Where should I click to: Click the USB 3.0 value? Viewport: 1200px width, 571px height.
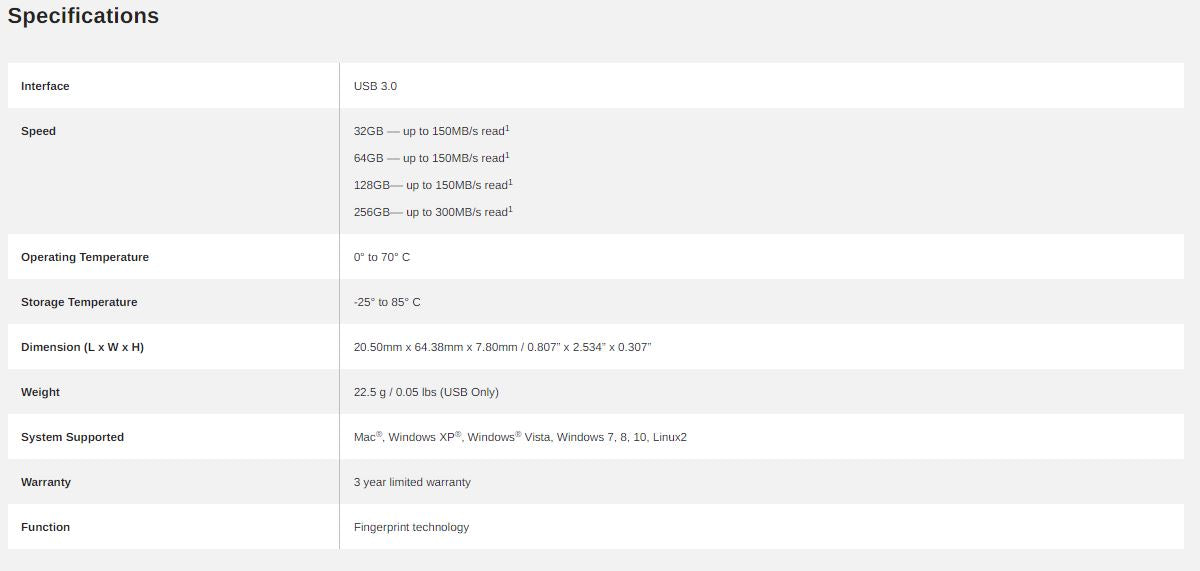(375, 86)
